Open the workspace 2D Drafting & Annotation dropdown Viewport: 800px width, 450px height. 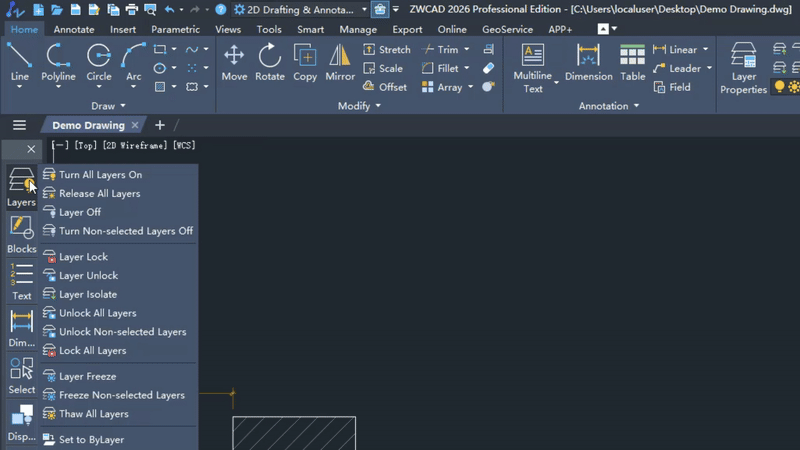click(301, 9)
